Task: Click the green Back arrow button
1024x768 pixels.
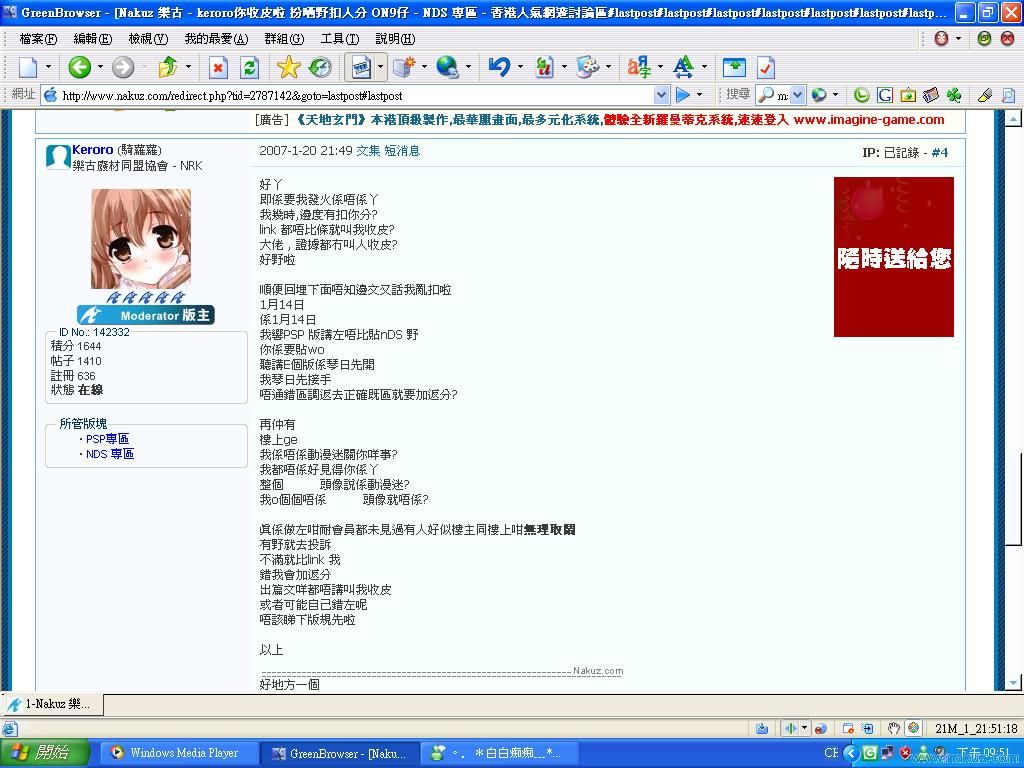Action: coord(79,67)
